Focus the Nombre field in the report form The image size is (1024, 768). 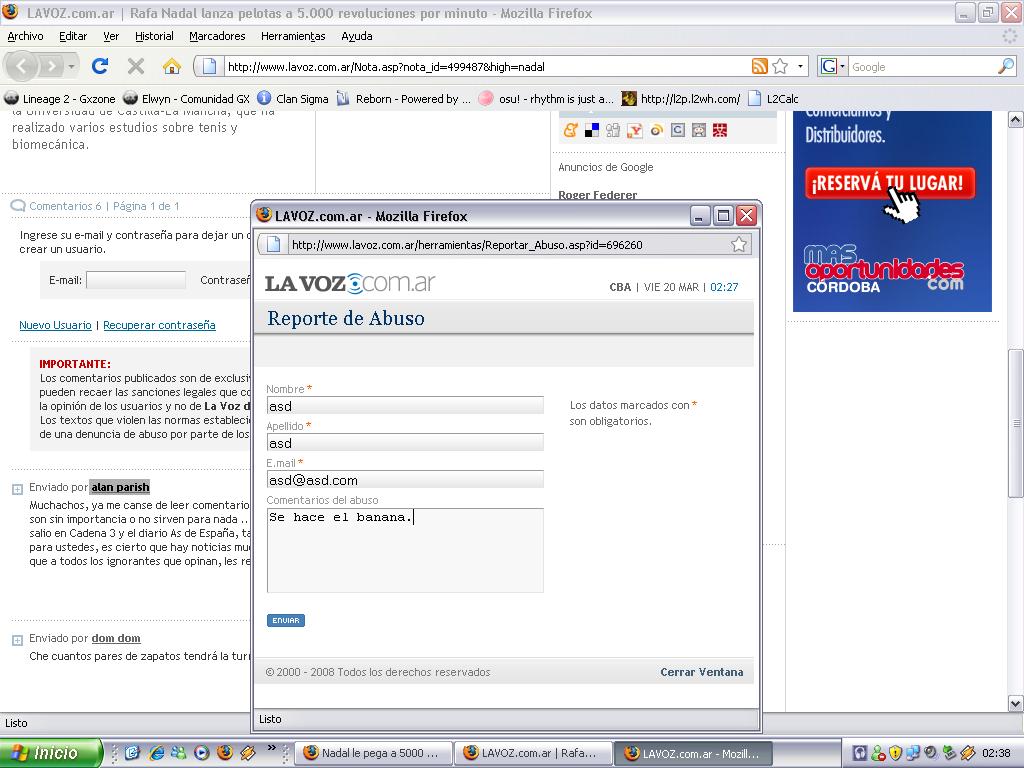tap(405, 406)
